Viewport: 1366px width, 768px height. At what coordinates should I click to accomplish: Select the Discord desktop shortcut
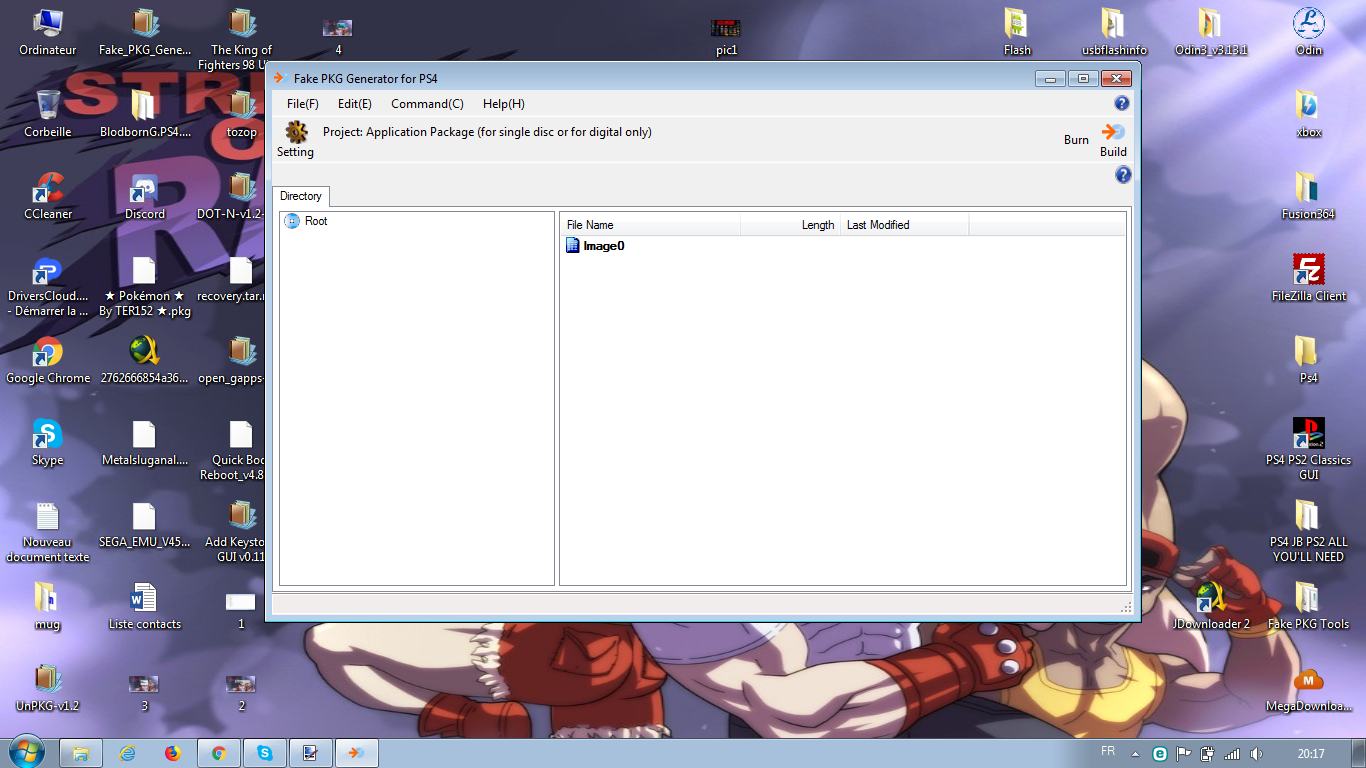point(144,196)
